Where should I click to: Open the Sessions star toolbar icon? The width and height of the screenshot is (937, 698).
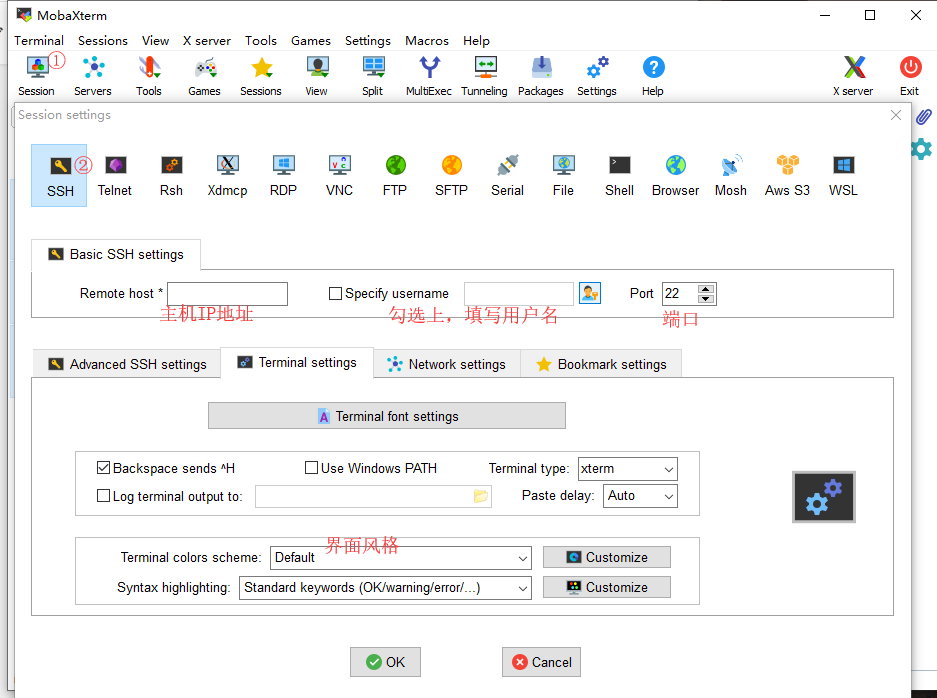(261, 76)
